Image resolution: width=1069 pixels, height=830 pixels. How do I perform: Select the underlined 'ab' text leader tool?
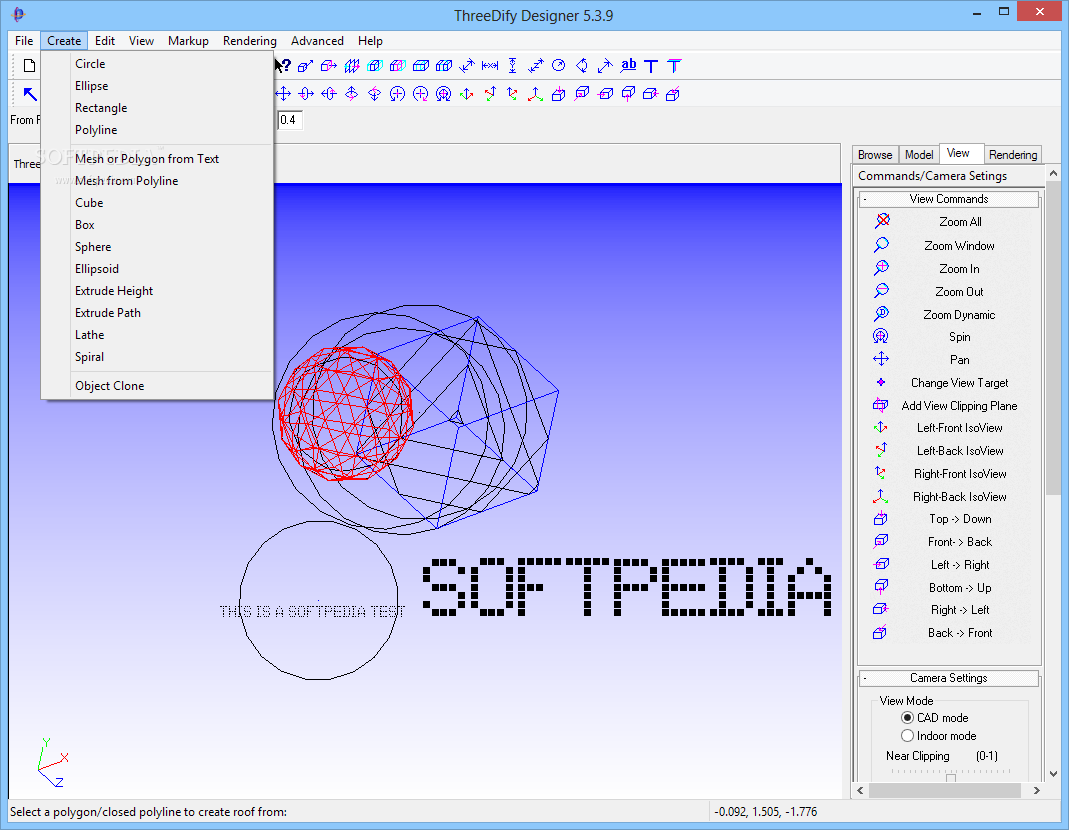click(x=629, y=65)
